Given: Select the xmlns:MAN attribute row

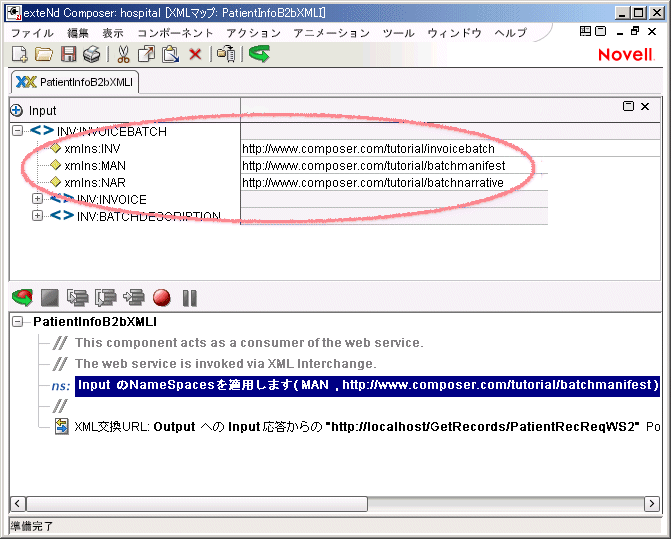Looking at the screenshot, I should click(x=95, y=166).
